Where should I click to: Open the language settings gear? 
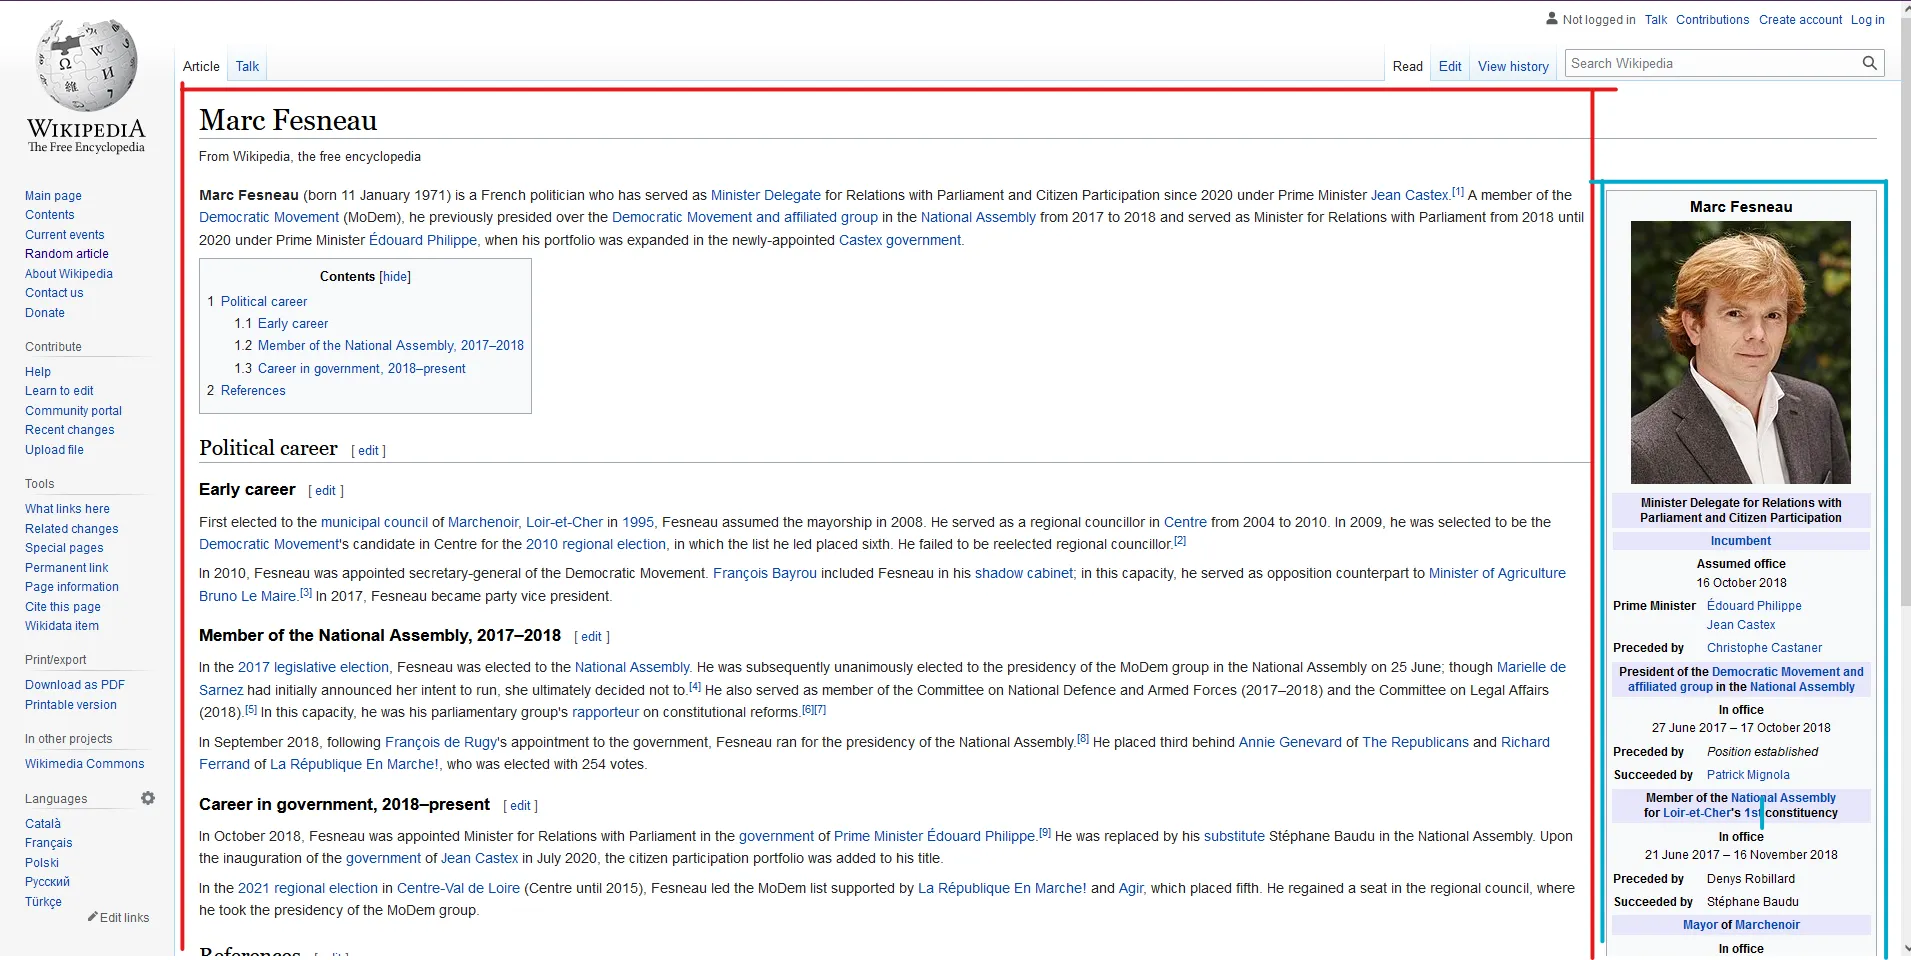tap(147, 798)
